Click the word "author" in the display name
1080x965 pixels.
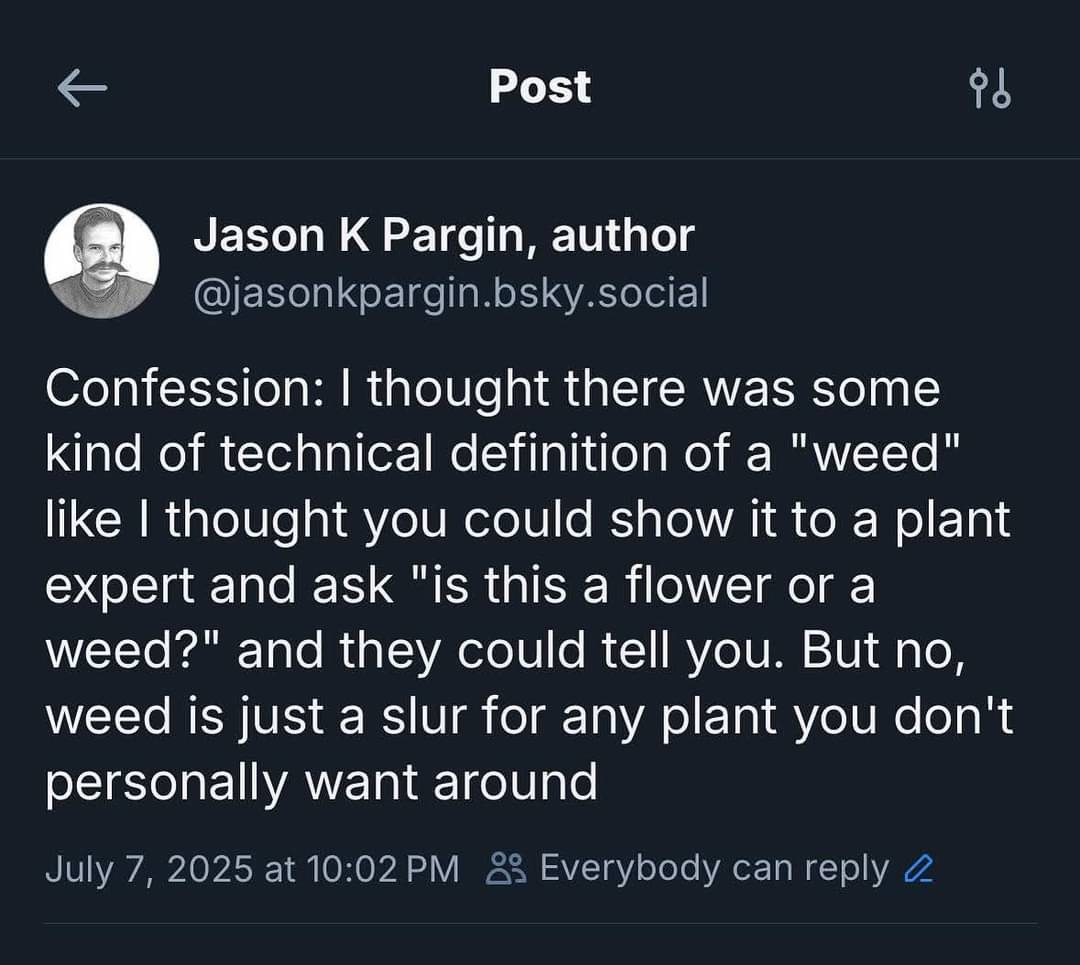(x=622, y=236)
